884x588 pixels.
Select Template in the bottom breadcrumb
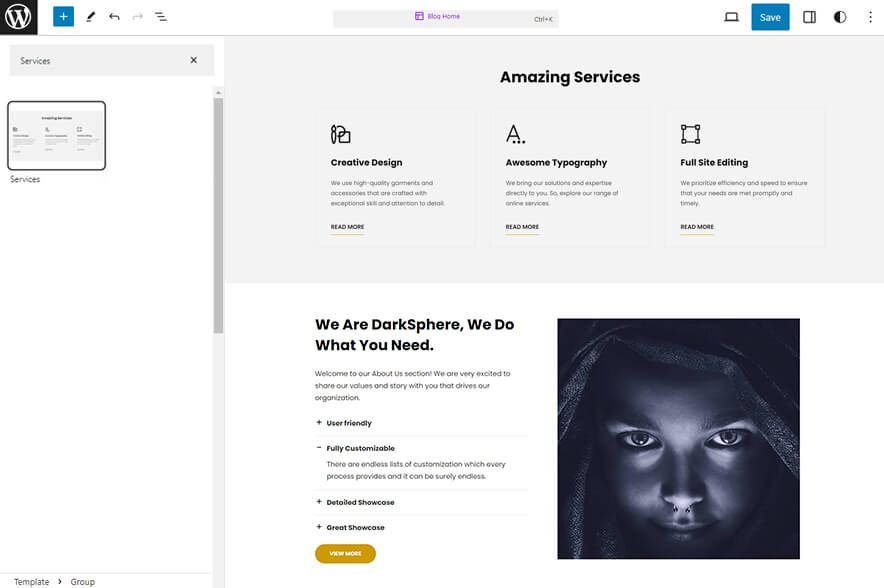point(31,580)
